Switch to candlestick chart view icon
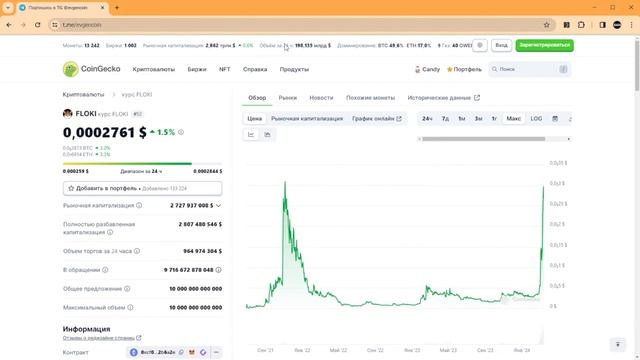 point(267,134)
